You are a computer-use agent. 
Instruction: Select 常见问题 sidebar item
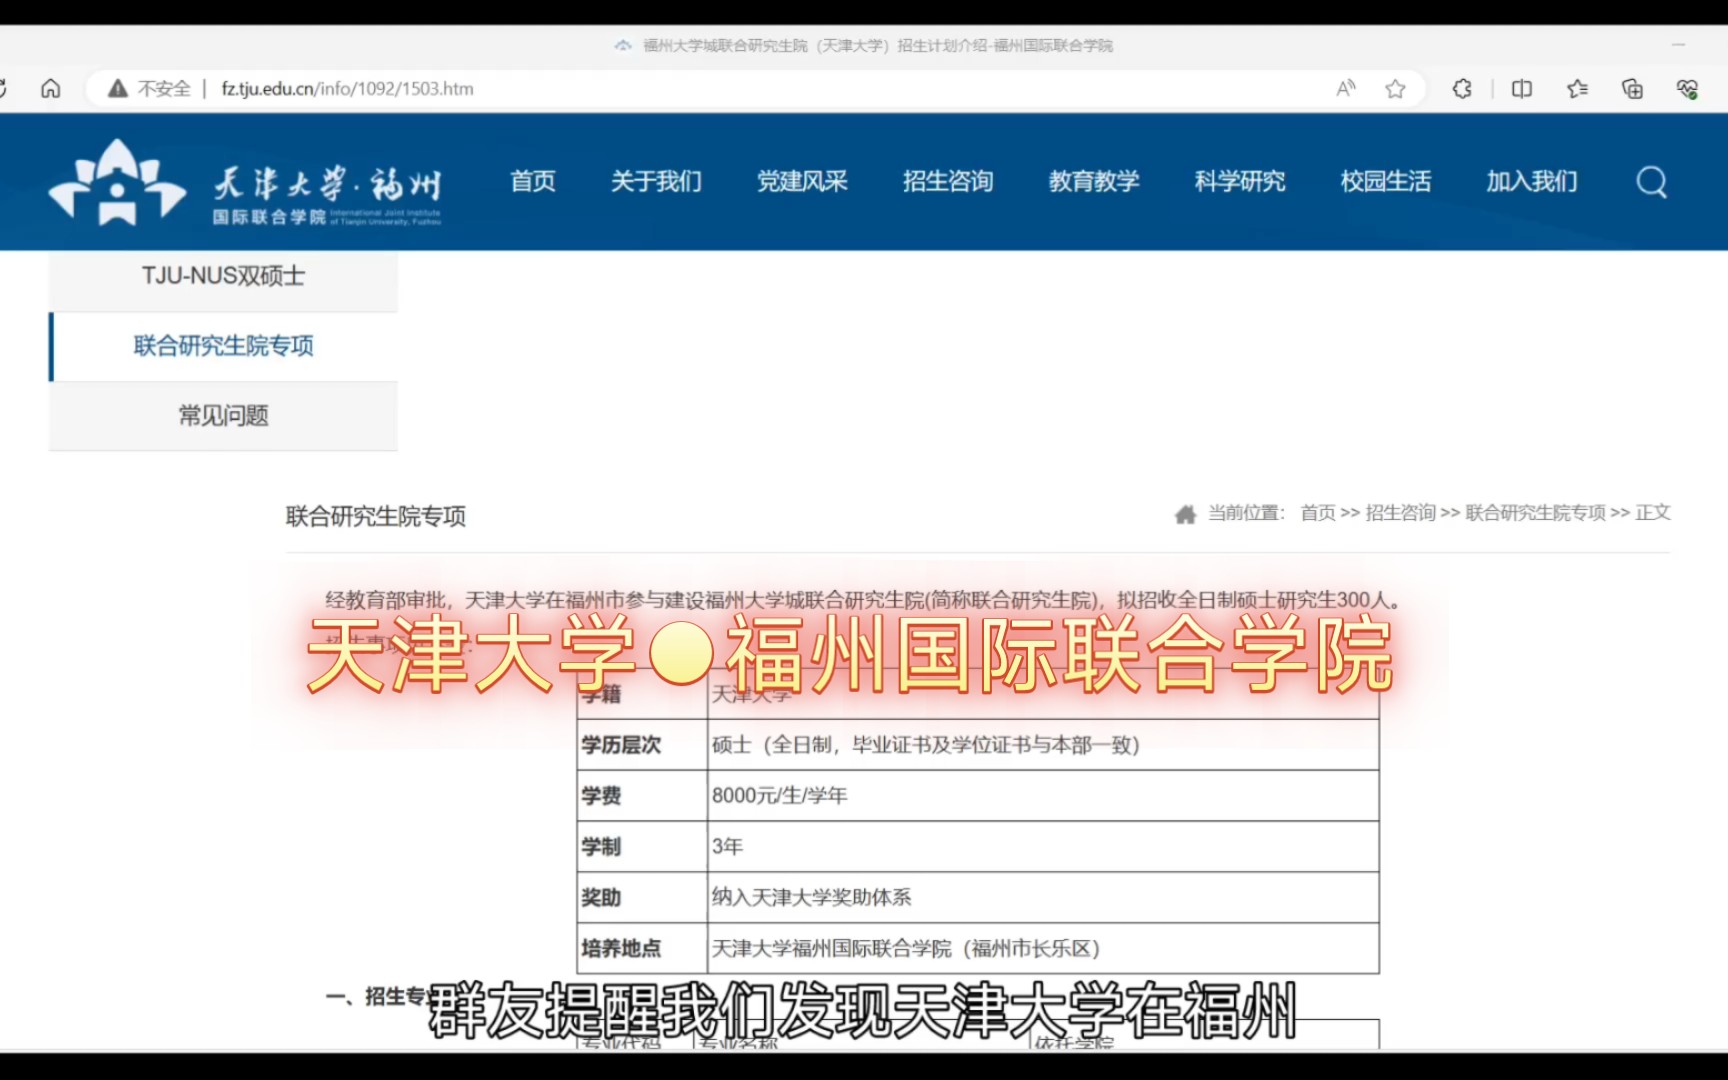click(x=223, y=416)
